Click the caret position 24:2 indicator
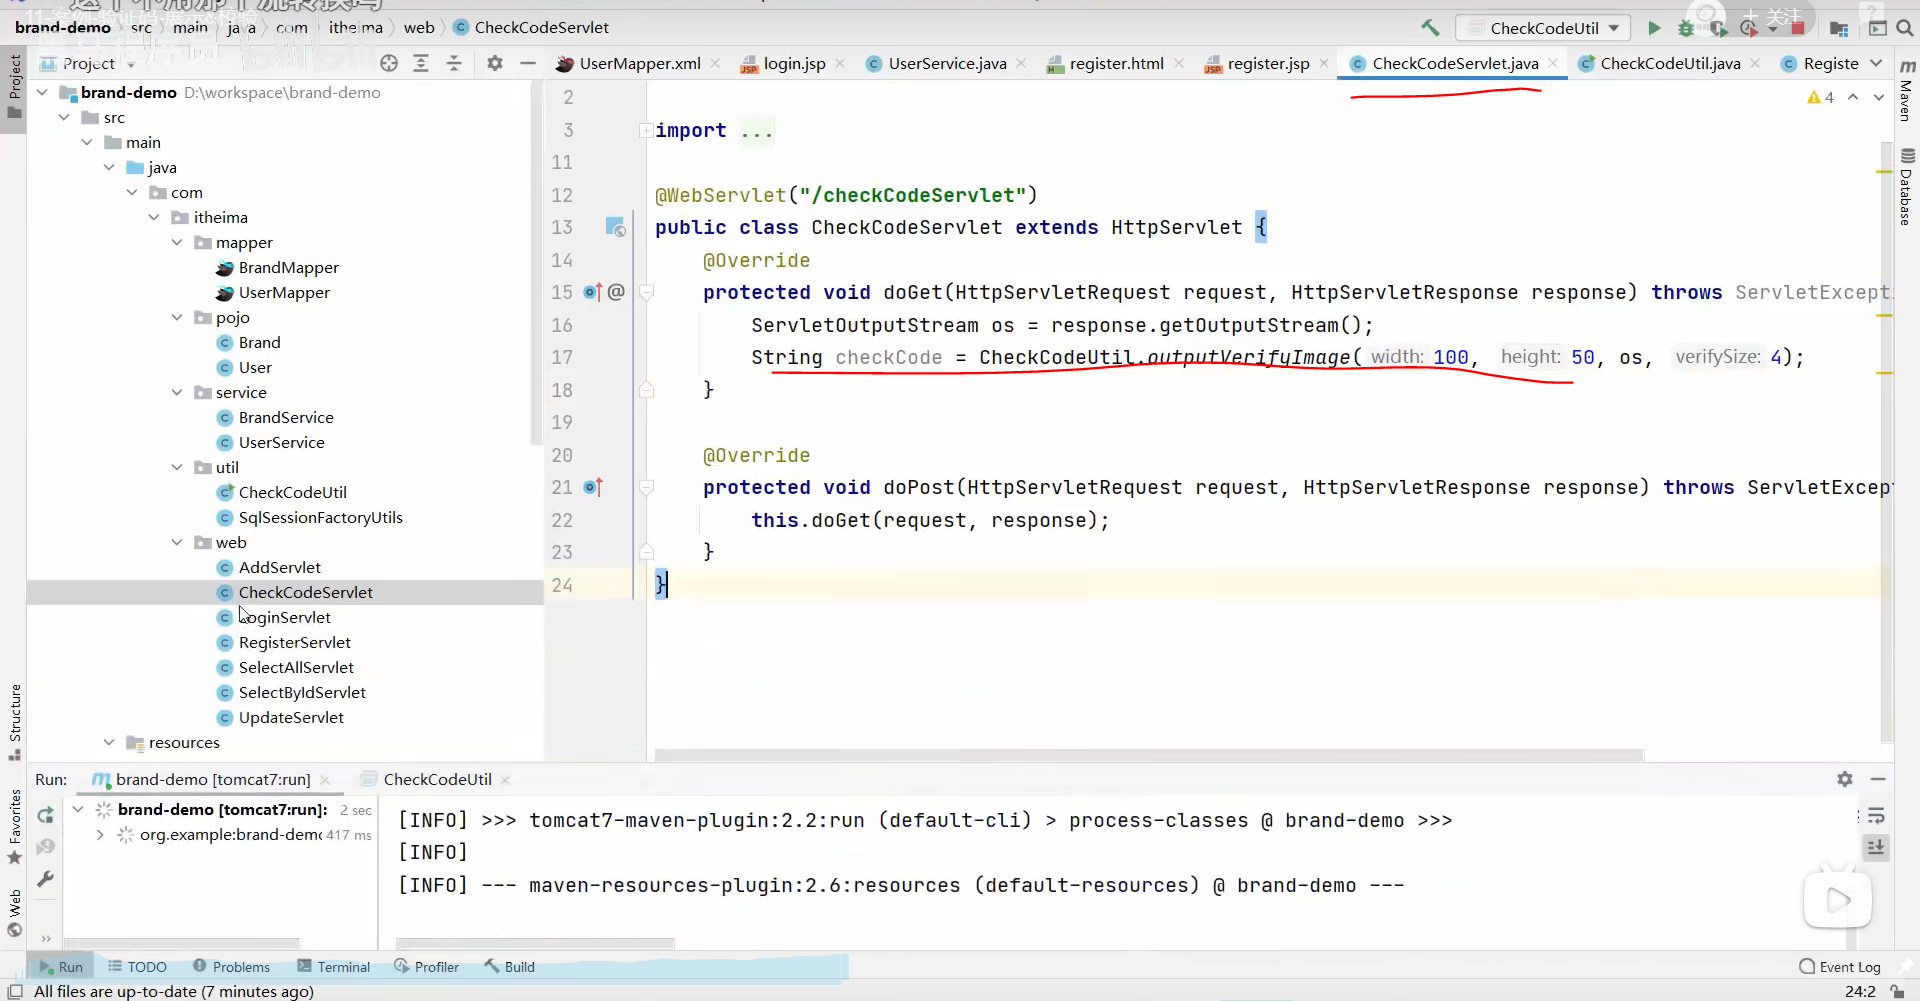 coord(1860,991)
